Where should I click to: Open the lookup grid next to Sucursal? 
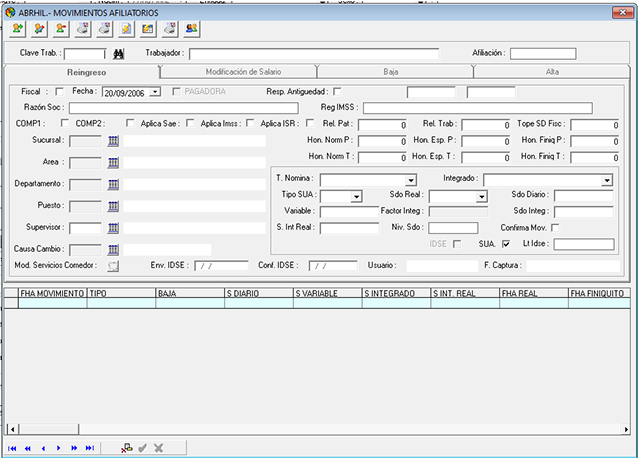point(113,140)
